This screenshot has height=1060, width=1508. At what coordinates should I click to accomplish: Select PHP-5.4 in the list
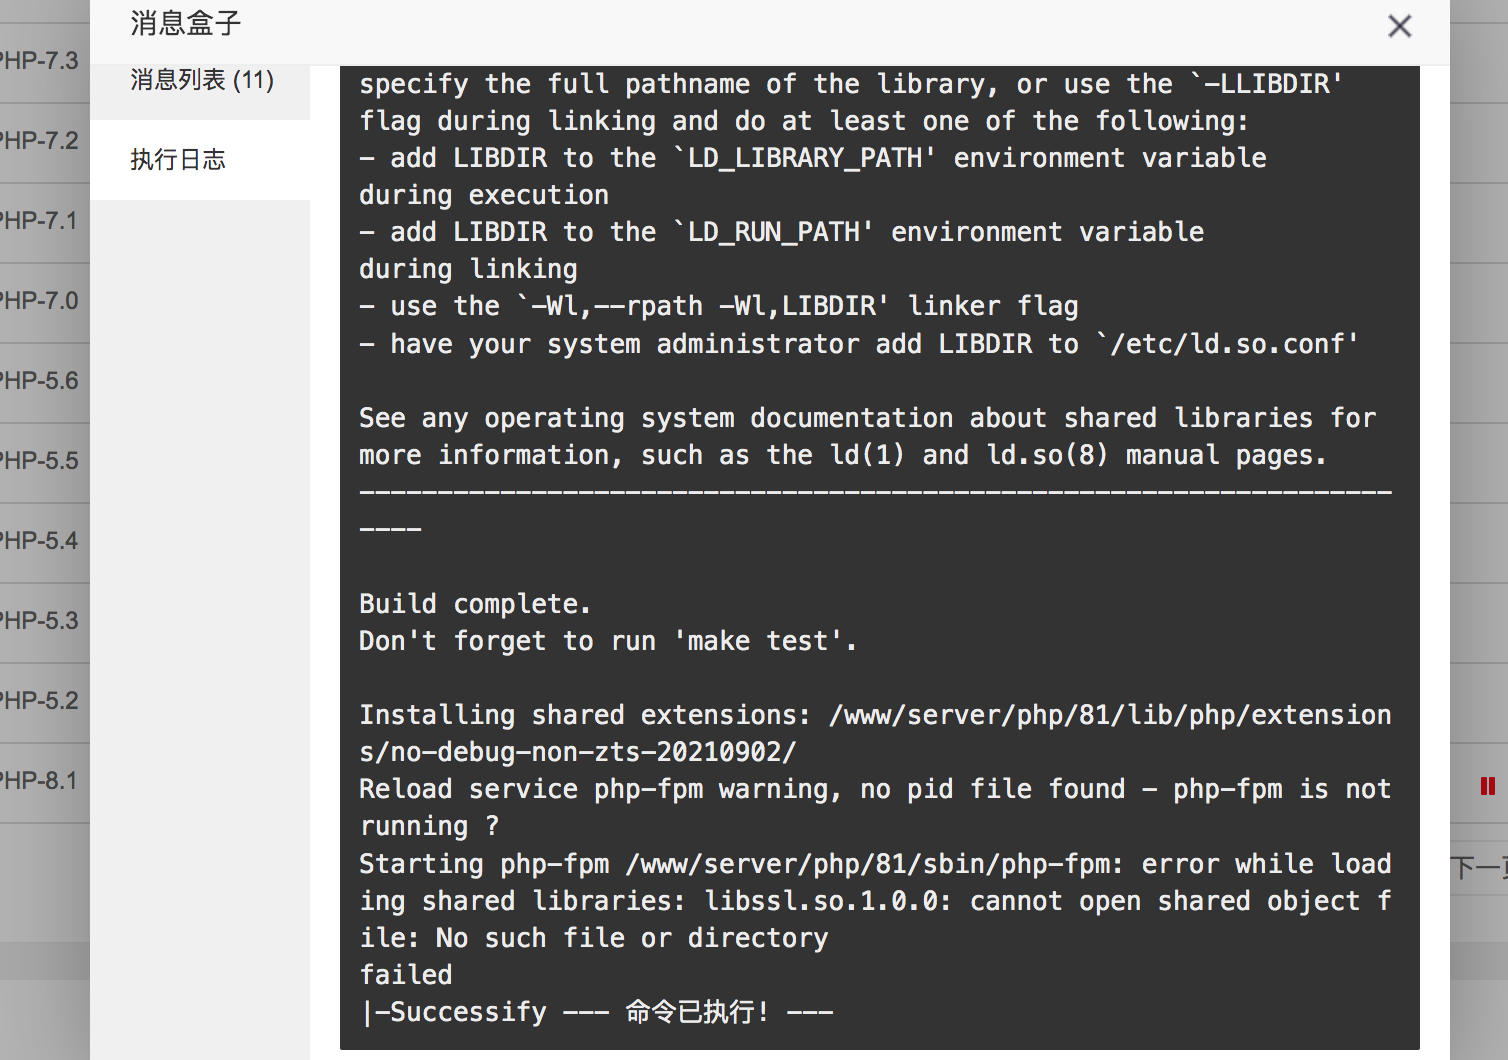tap(39, 541)
